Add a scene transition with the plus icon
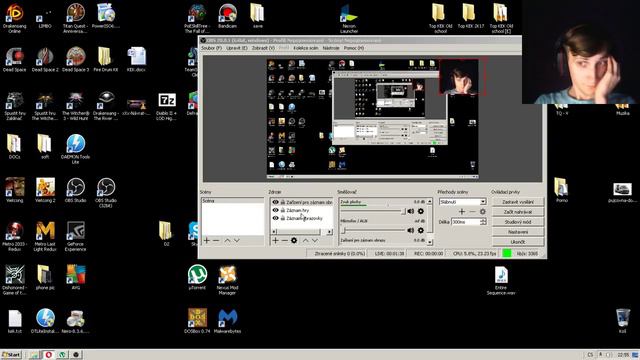This screenshot has width=640, height=360. click(462, 211)
